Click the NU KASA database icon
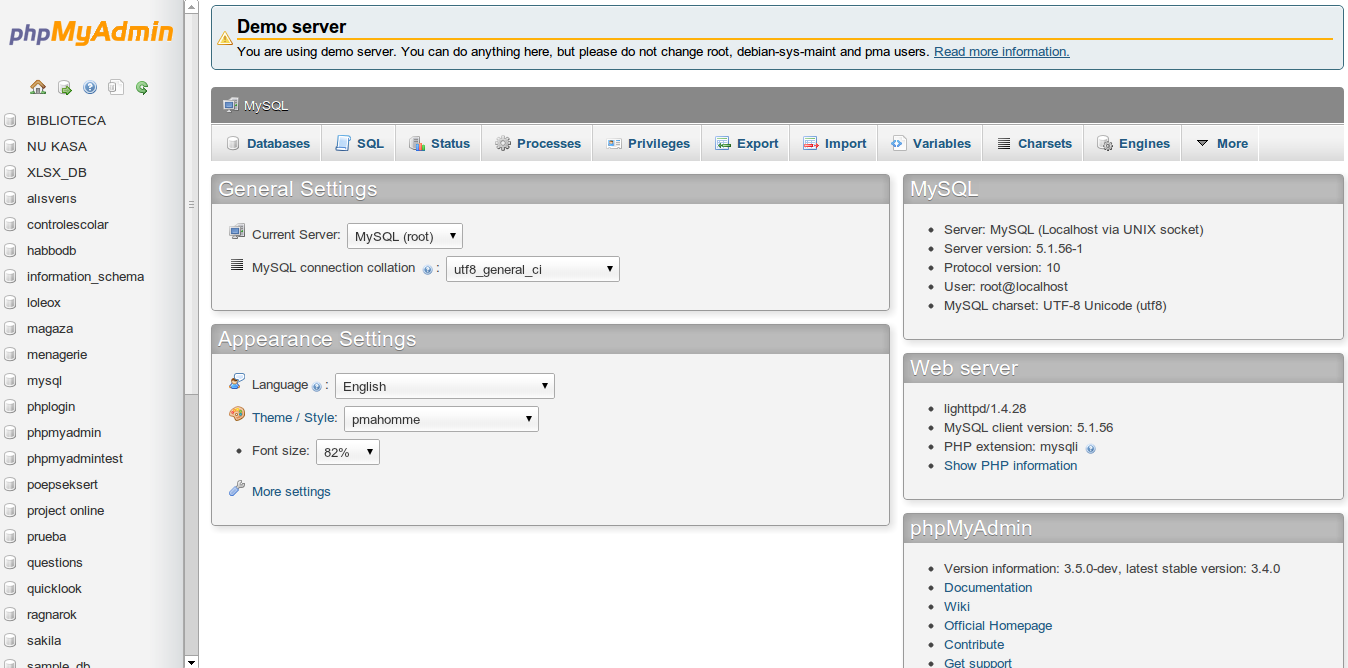Viewport: 1348px width, 668px height. (x=10, y=147)
